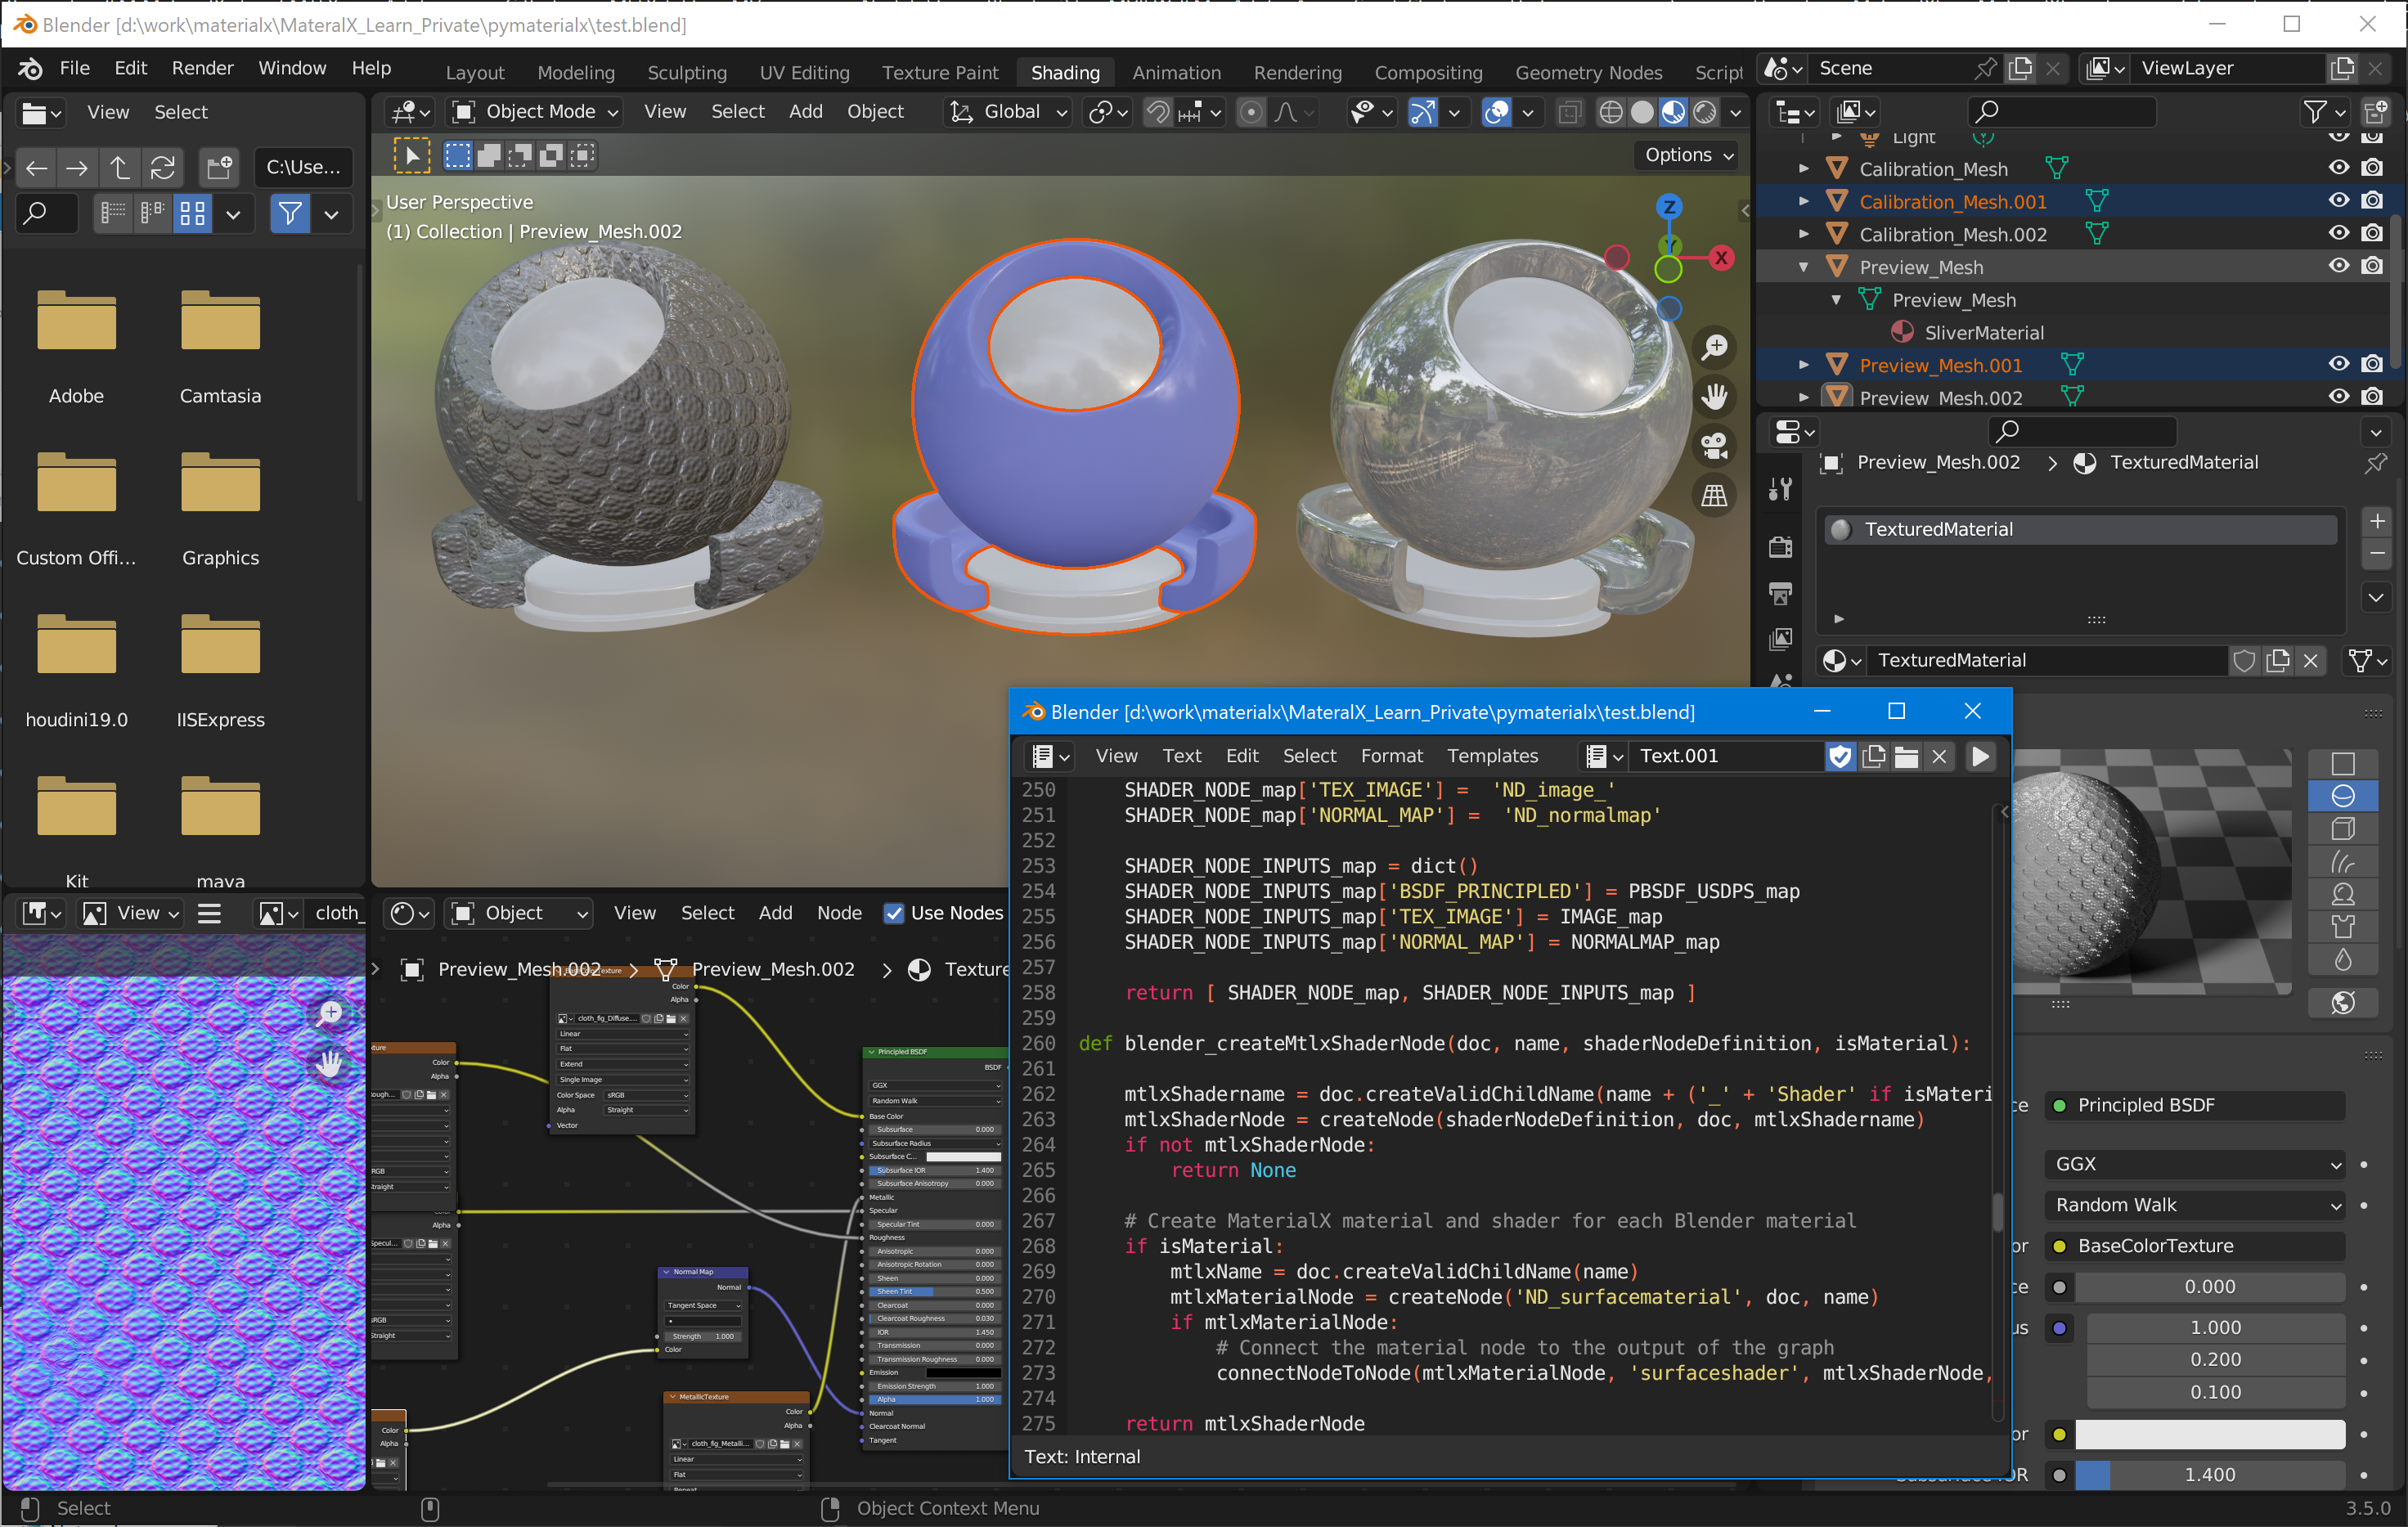Screen dimensions: 2408x1527
Task: Click the subsurface color white swatch
Action: pos(2209,1434)
